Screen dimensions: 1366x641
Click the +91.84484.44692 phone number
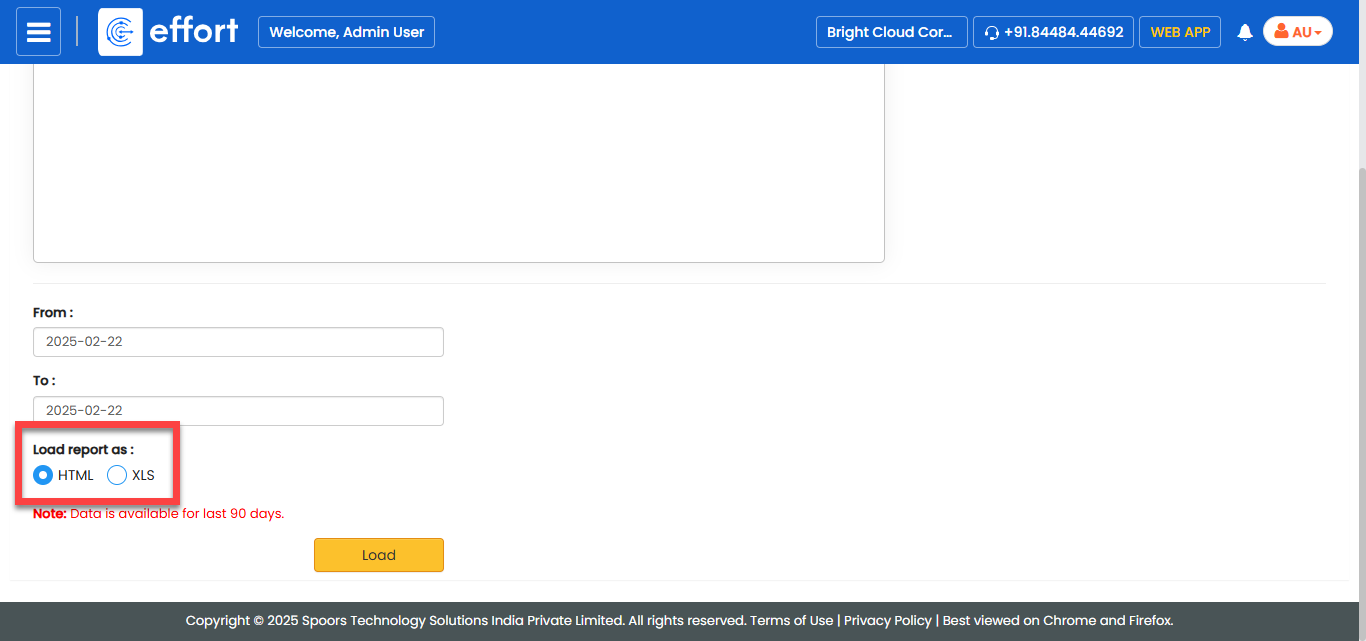[1063, 32]
